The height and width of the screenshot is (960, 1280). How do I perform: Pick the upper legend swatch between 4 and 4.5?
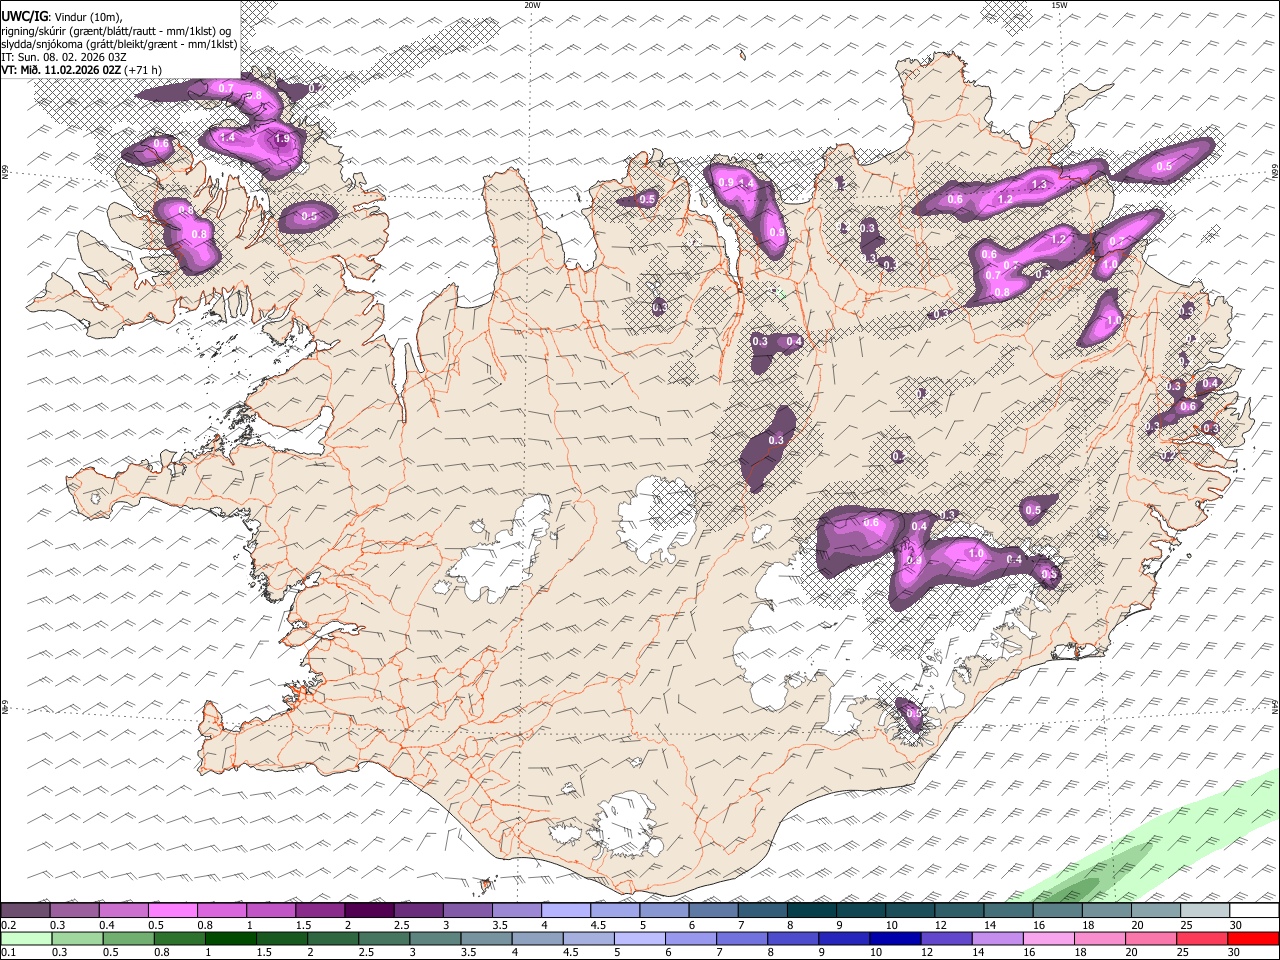[566, 911]
